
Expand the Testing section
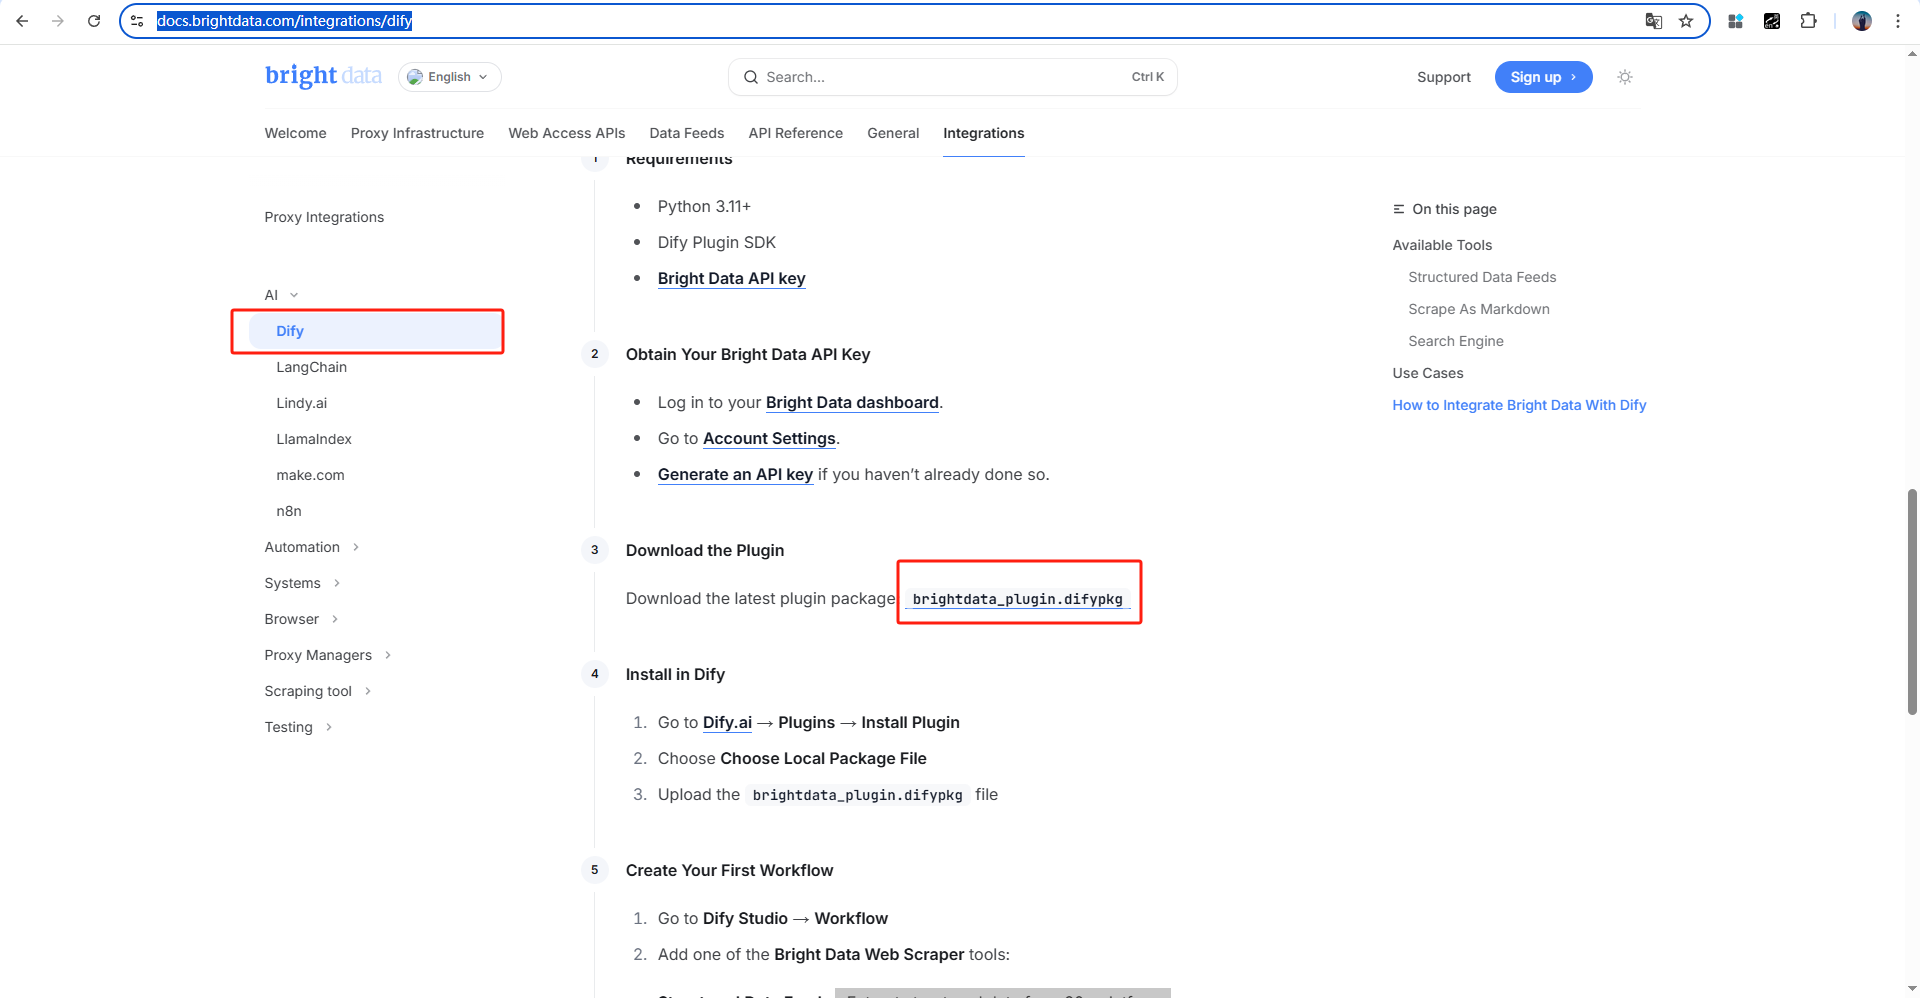pos(298,727)
